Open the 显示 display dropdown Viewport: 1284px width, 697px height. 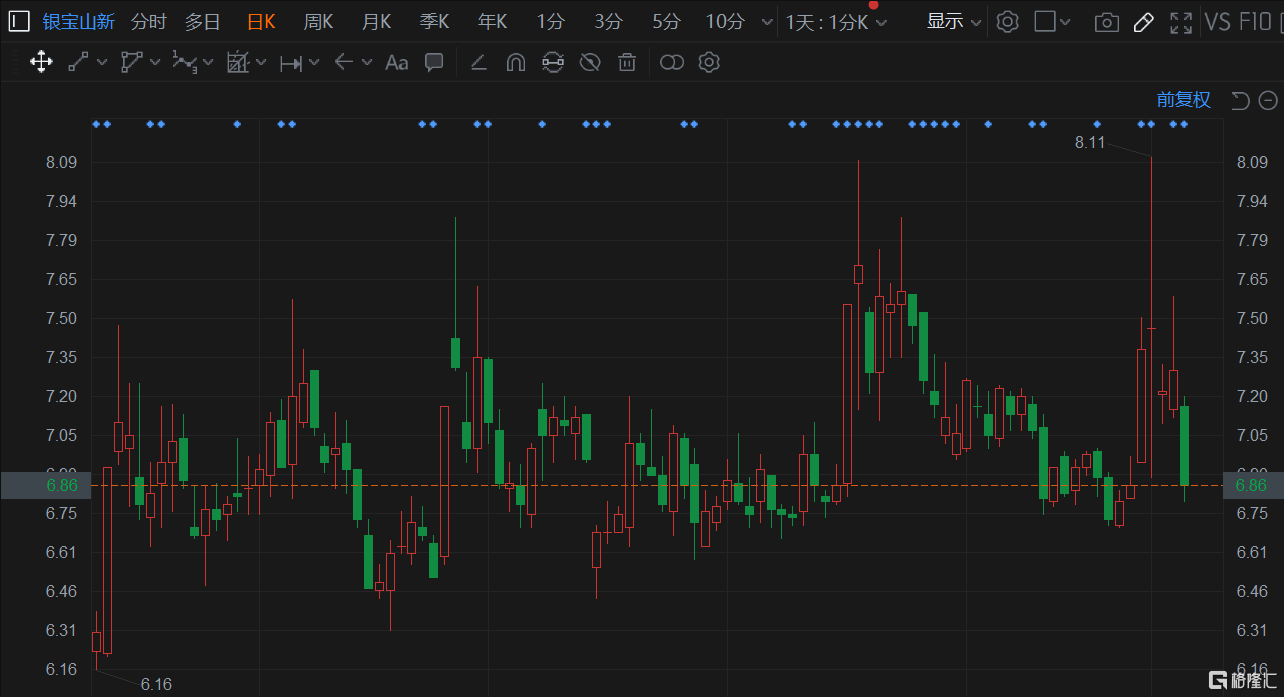point(954,22)
